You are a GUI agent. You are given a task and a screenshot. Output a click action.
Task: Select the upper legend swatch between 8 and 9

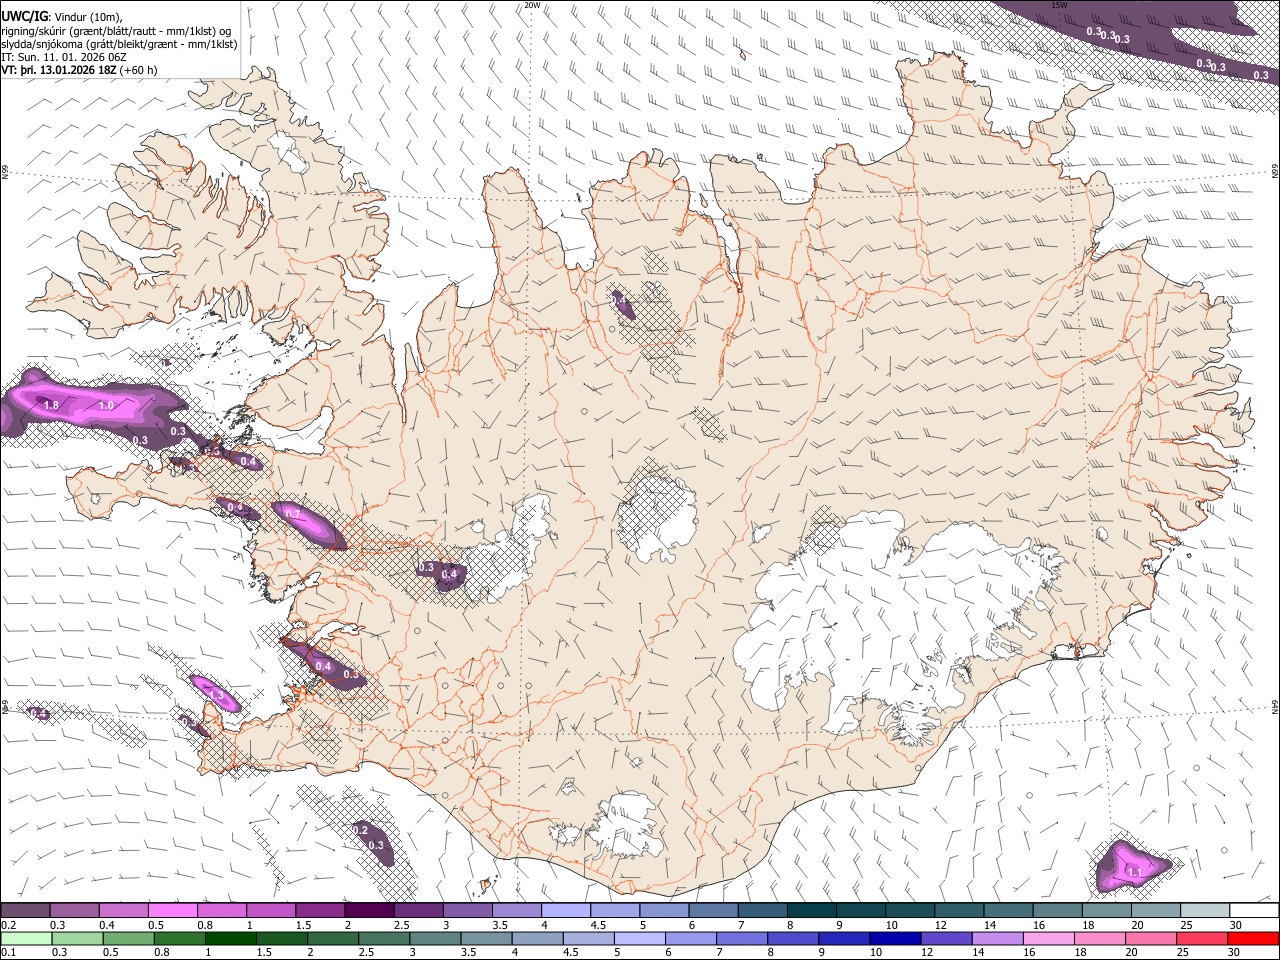tap(812, 911)
